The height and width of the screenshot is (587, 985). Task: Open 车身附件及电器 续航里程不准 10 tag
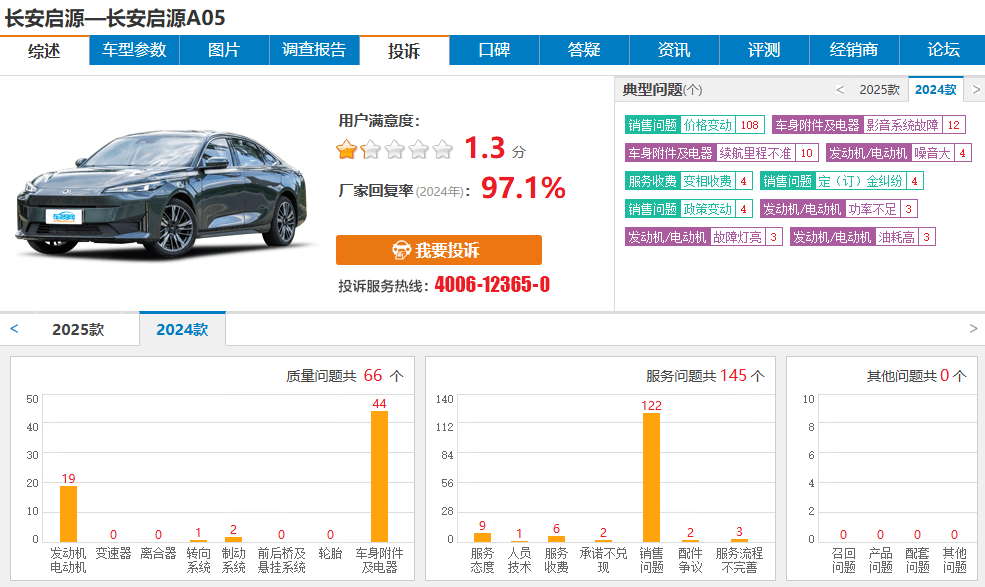coord(722,153)
